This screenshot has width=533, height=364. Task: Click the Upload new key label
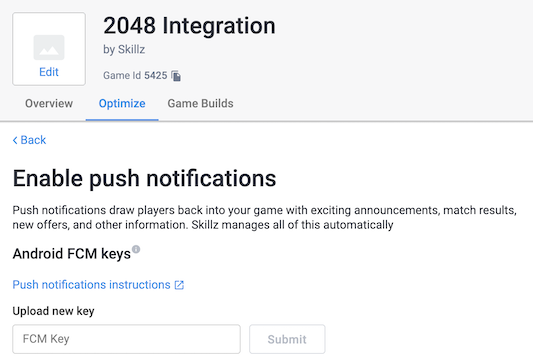point(53,311)
